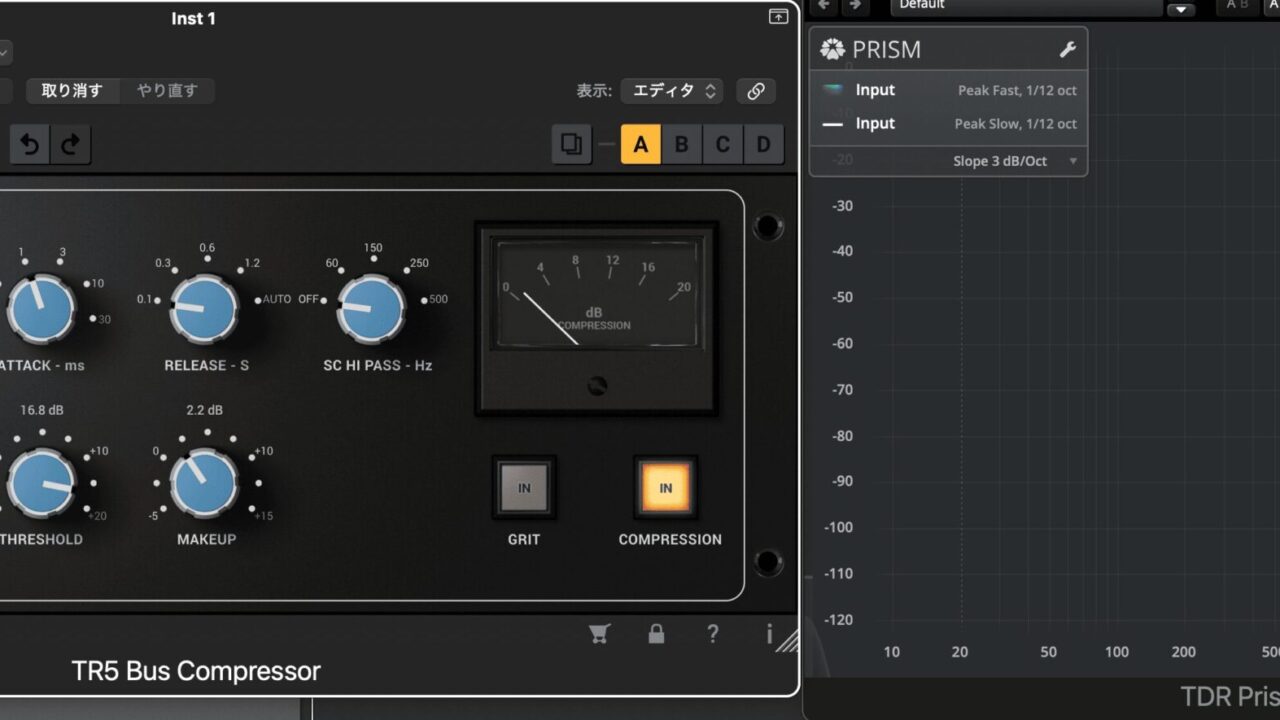Switch to preset slot D
1280x720 pixels.
[763, 145]
